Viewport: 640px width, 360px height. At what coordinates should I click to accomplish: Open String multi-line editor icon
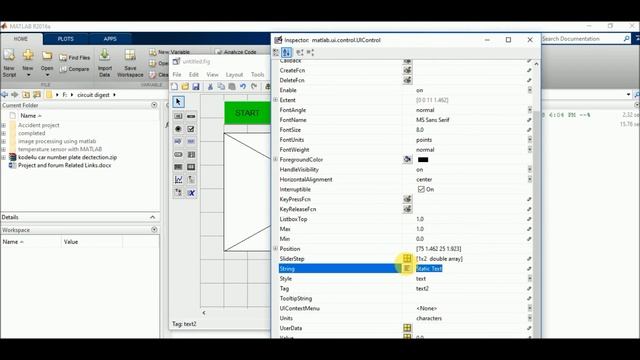click(x=407, y=268)
